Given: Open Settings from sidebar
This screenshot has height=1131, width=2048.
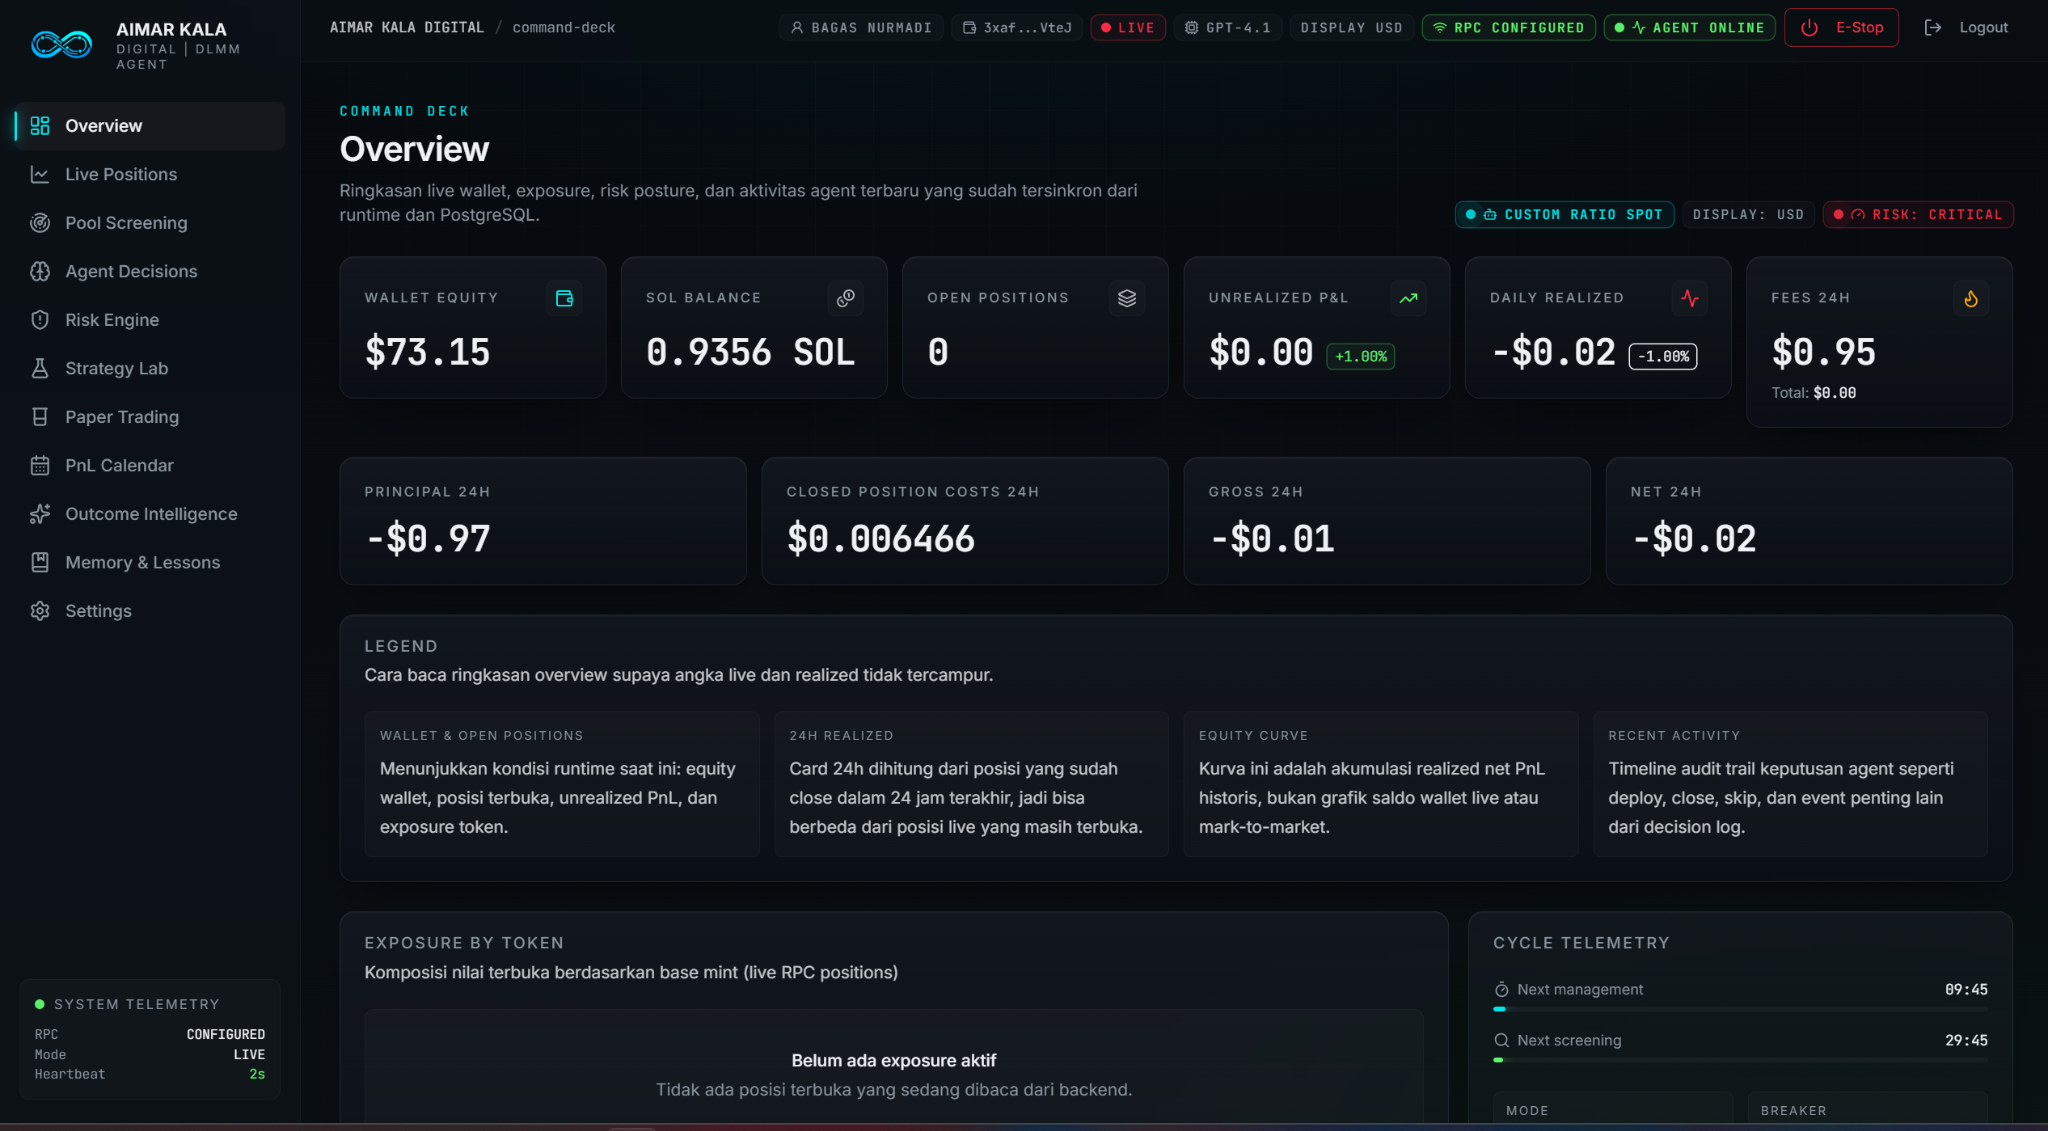Looking at the screenshot, I should (x=150, y=611).
